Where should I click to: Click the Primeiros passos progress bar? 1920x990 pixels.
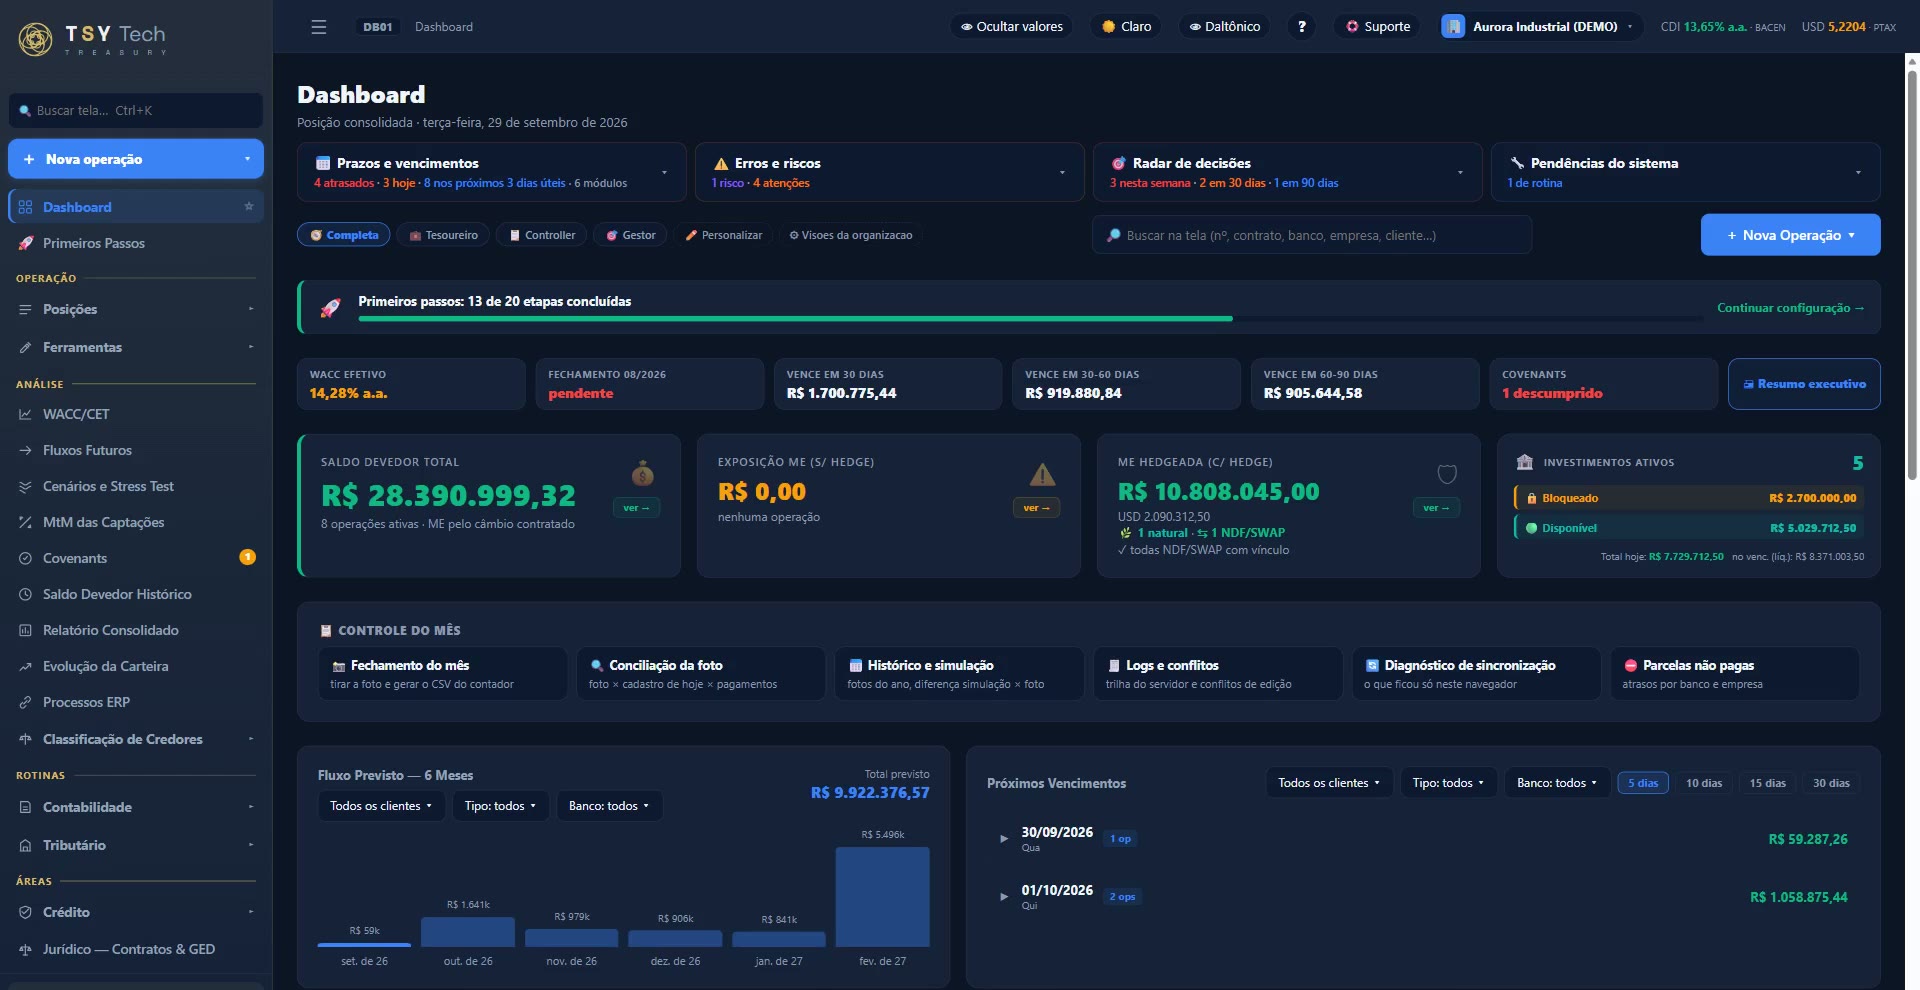pyautogui.click(x=1030, y=318)
